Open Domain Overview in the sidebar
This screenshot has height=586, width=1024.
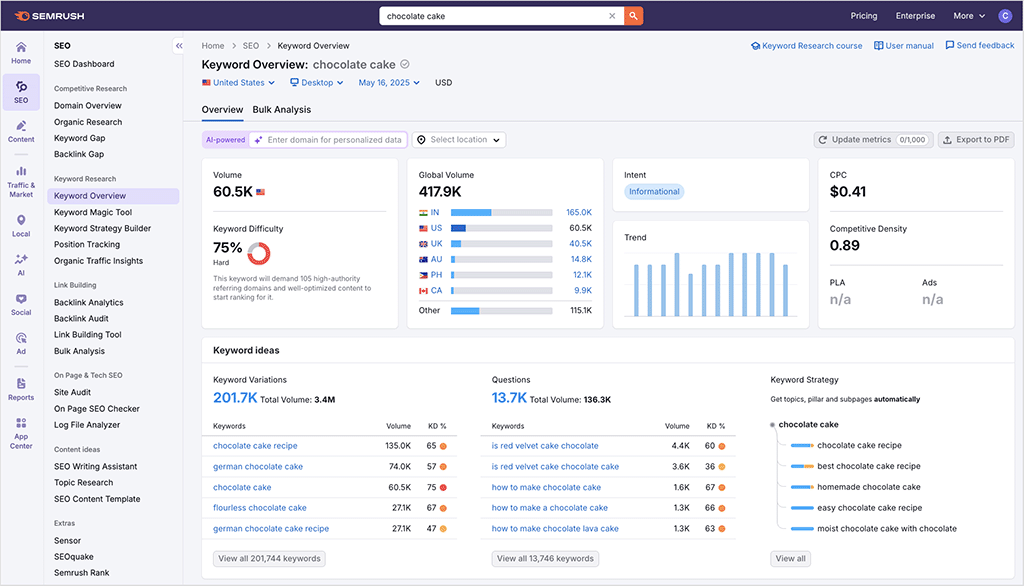(x=88, y=106)
